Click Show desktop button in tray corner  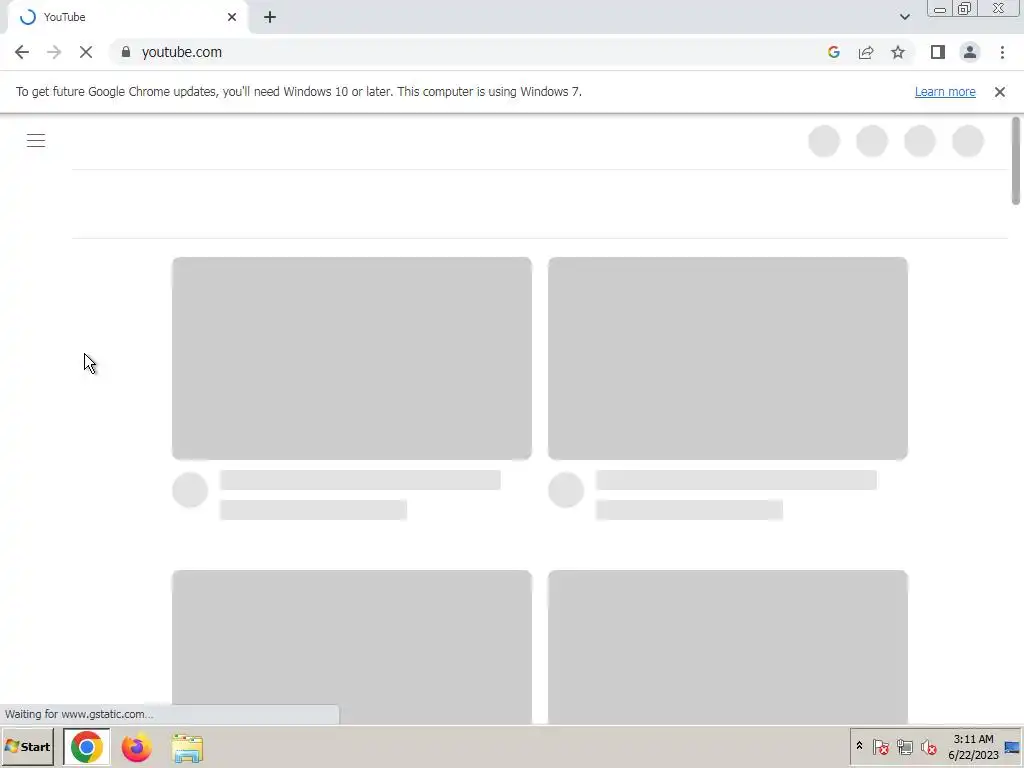coord(1013,746)
